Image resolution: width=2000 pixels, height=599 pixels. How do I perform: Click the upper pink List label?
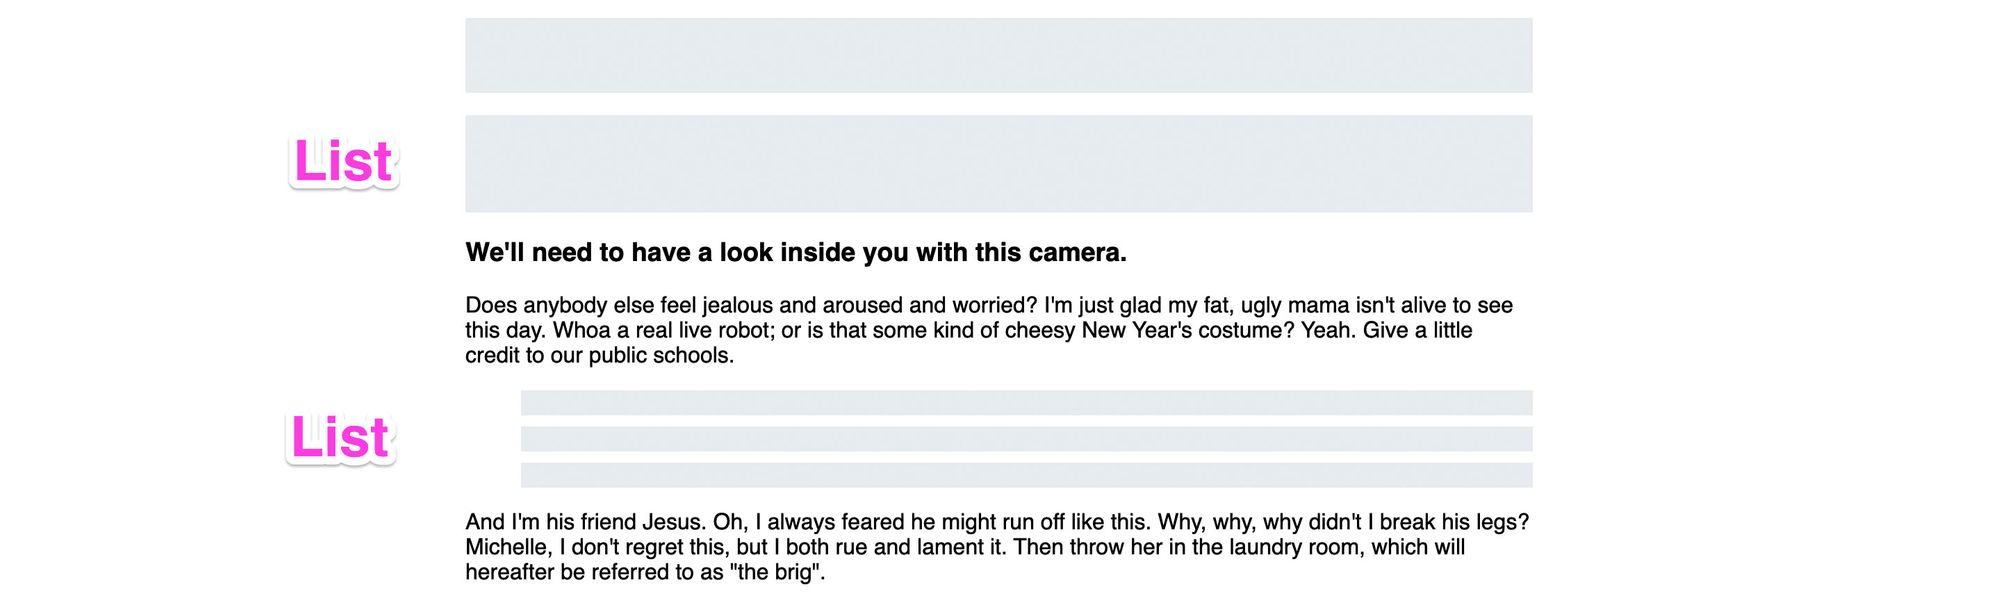(343, 162)
